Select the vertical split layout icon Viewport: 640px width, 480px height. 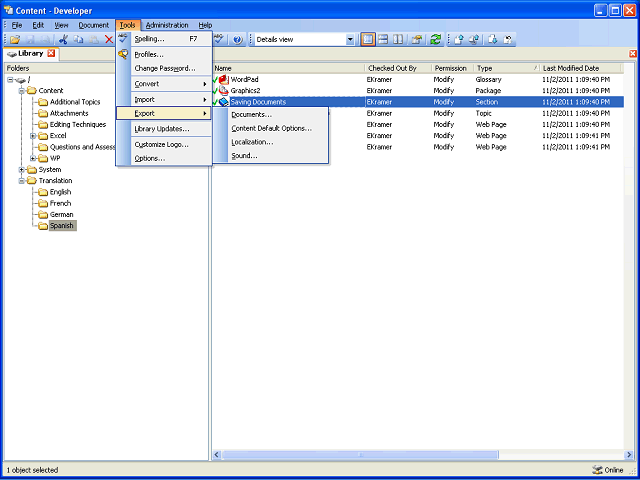(x=398, y=40)
